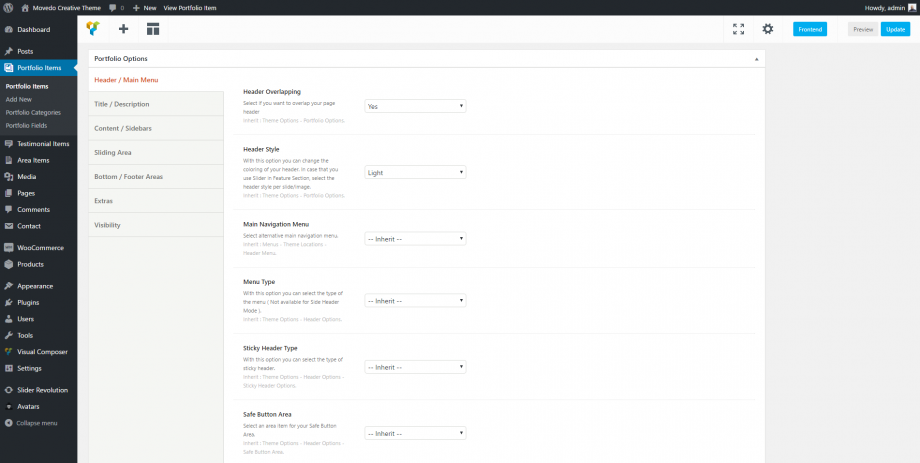Expand the Main Navigation Menu dropdown
Viewport: 920px width, 463px height.
click(x=415, y=239)
